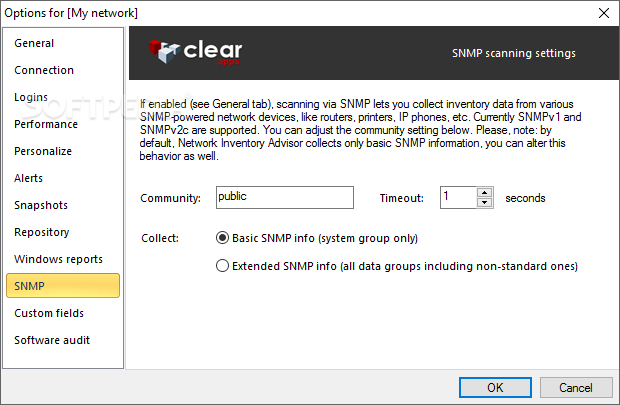Click the Community text field
This screenshot has width=620, height=405.
pos(285,197)
